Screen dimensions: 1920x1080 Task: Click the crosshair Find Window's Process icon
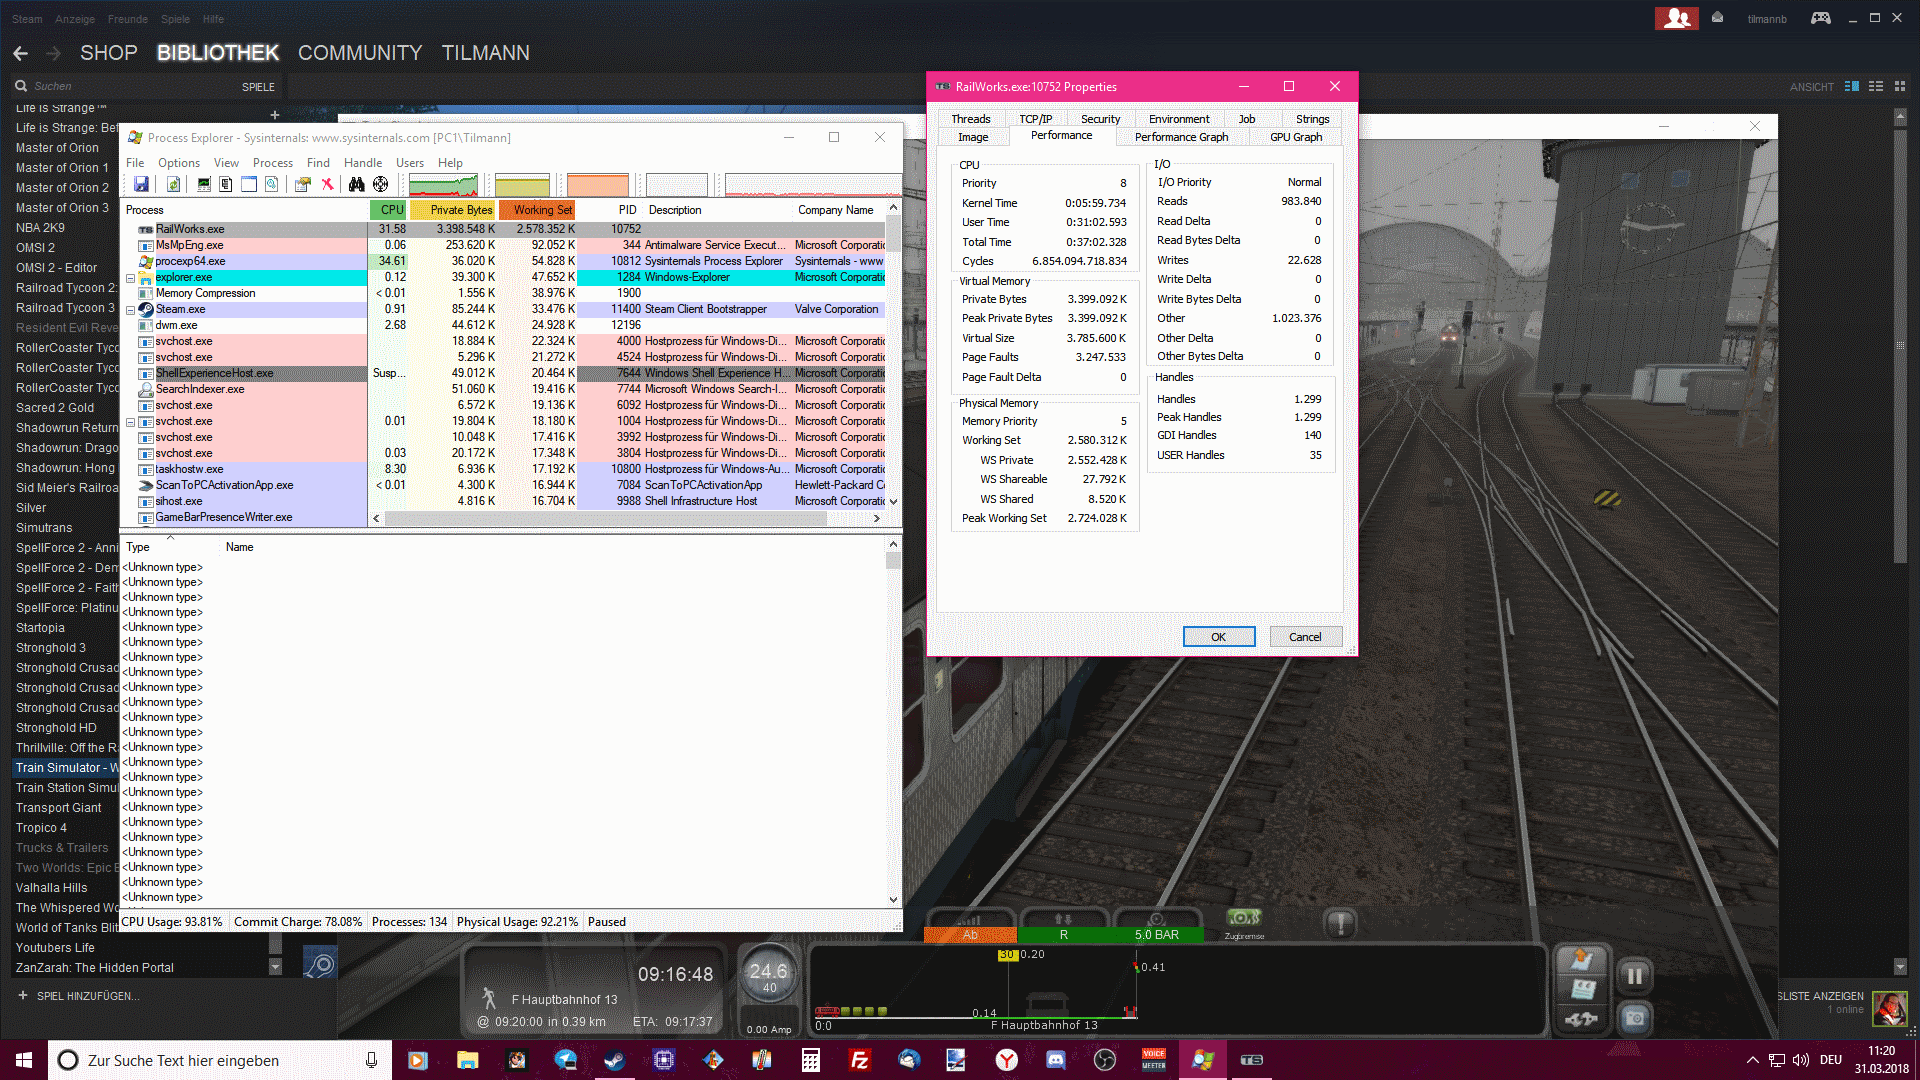tap(381, 184)
